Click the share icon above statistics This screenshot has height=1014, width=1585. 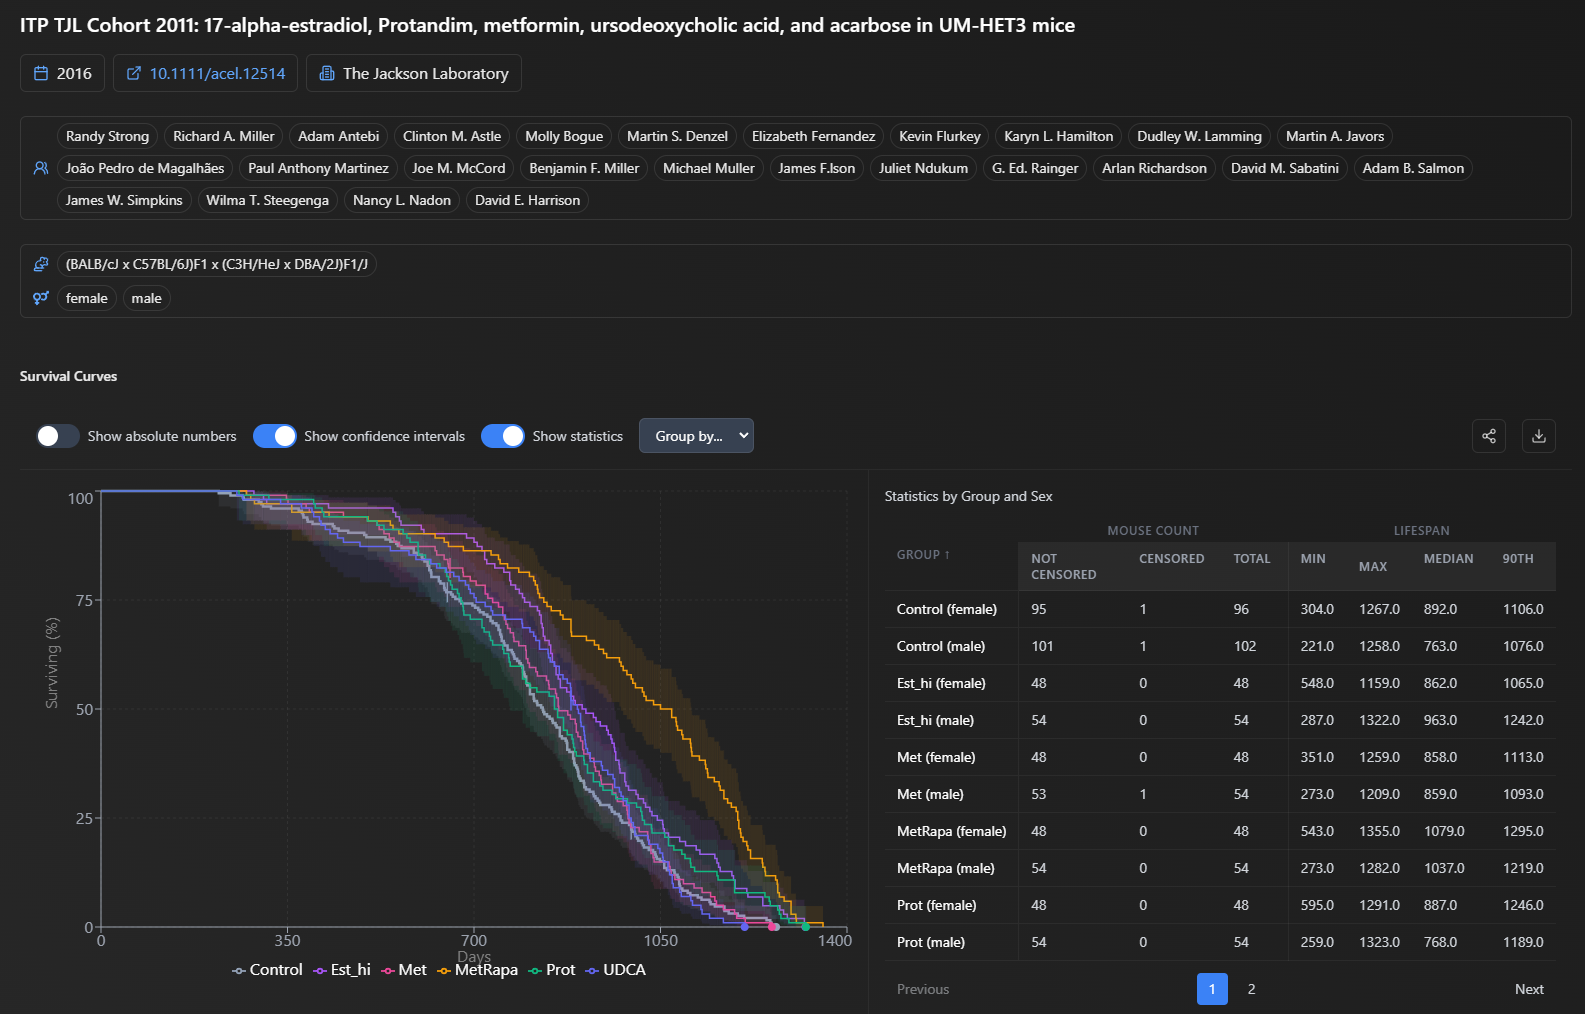coord(1489,436)
